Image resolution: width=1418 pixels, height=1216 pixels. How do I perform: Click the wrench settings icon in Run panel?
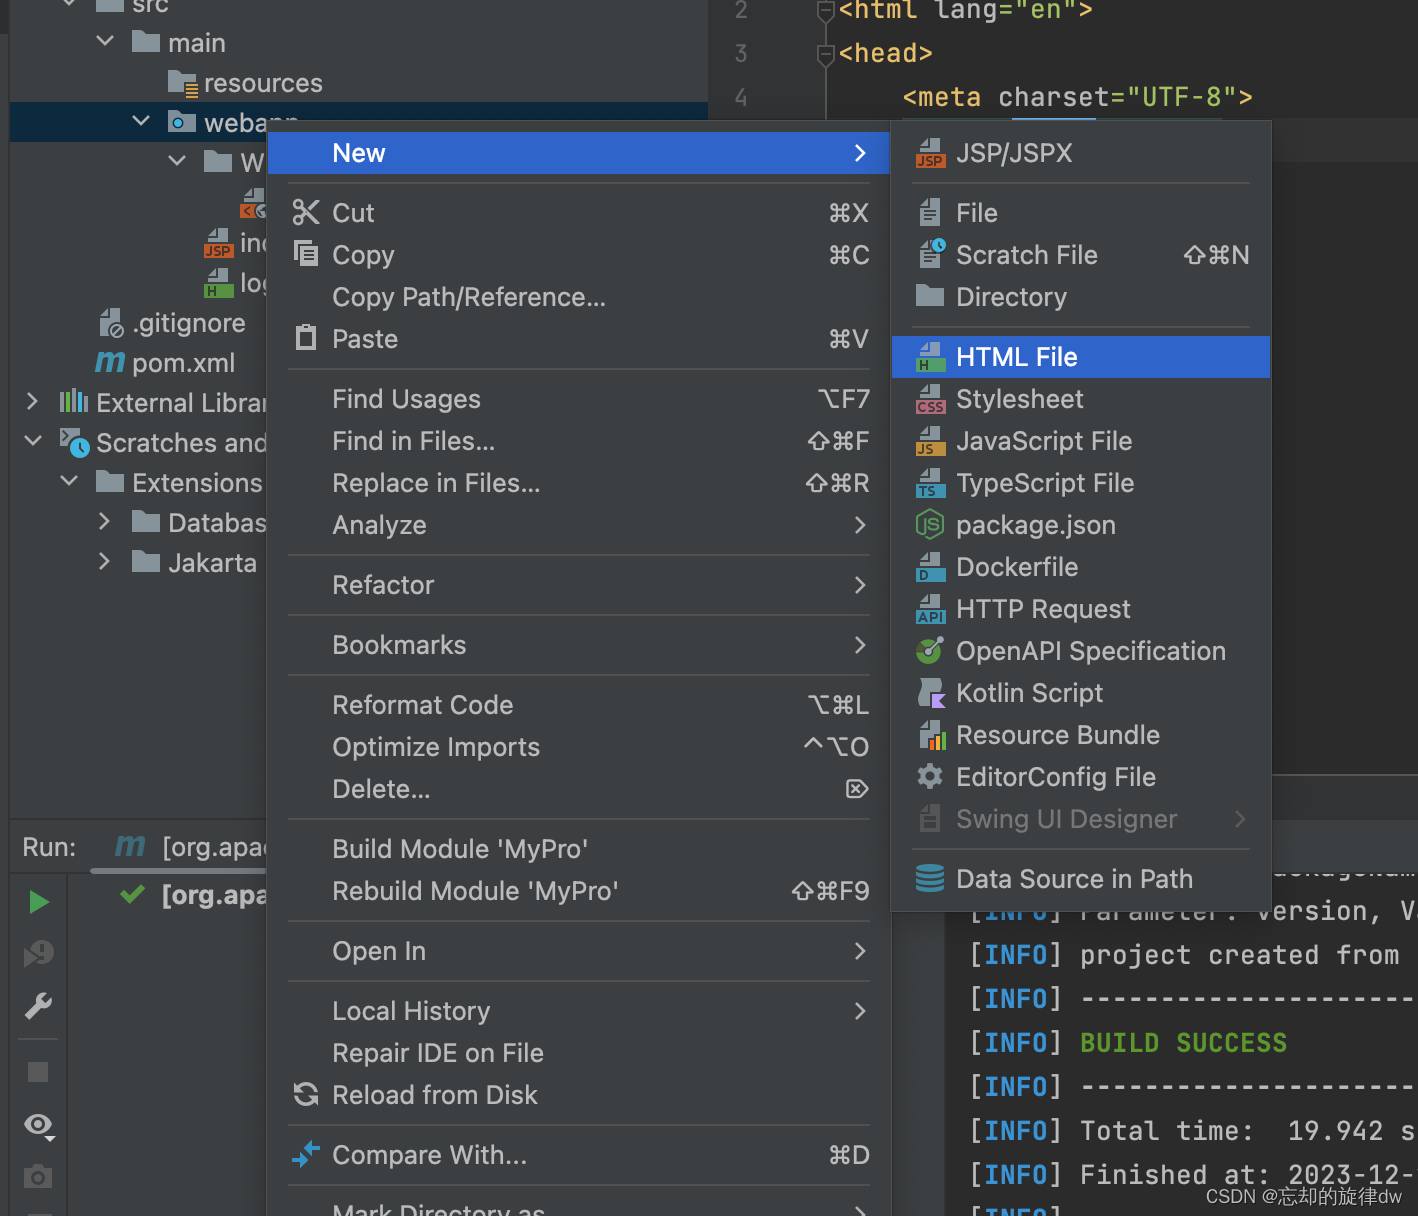[x=38, y=1005]
